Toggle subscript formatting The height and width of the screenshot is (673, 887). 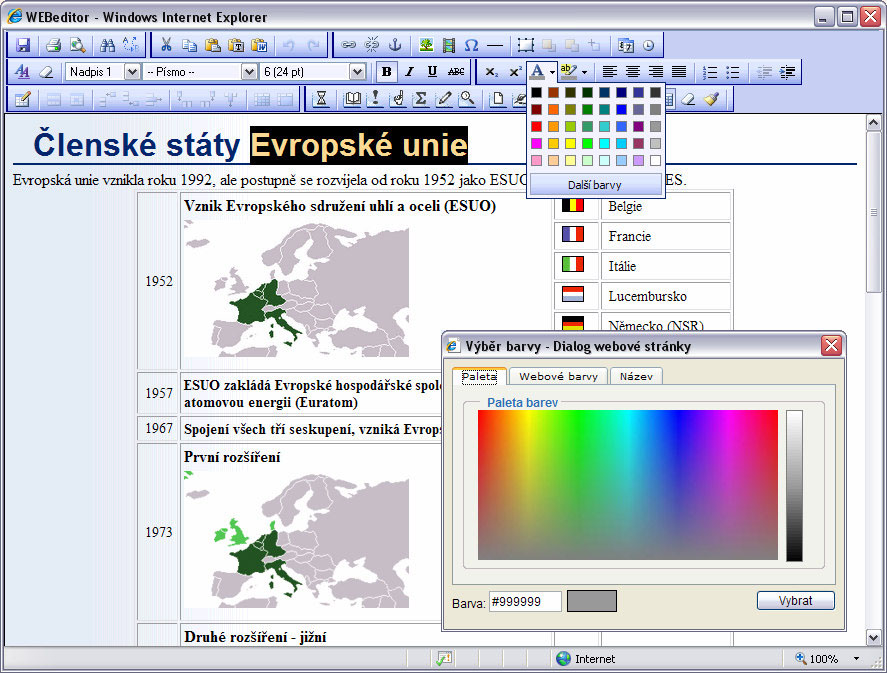[492, 72]
